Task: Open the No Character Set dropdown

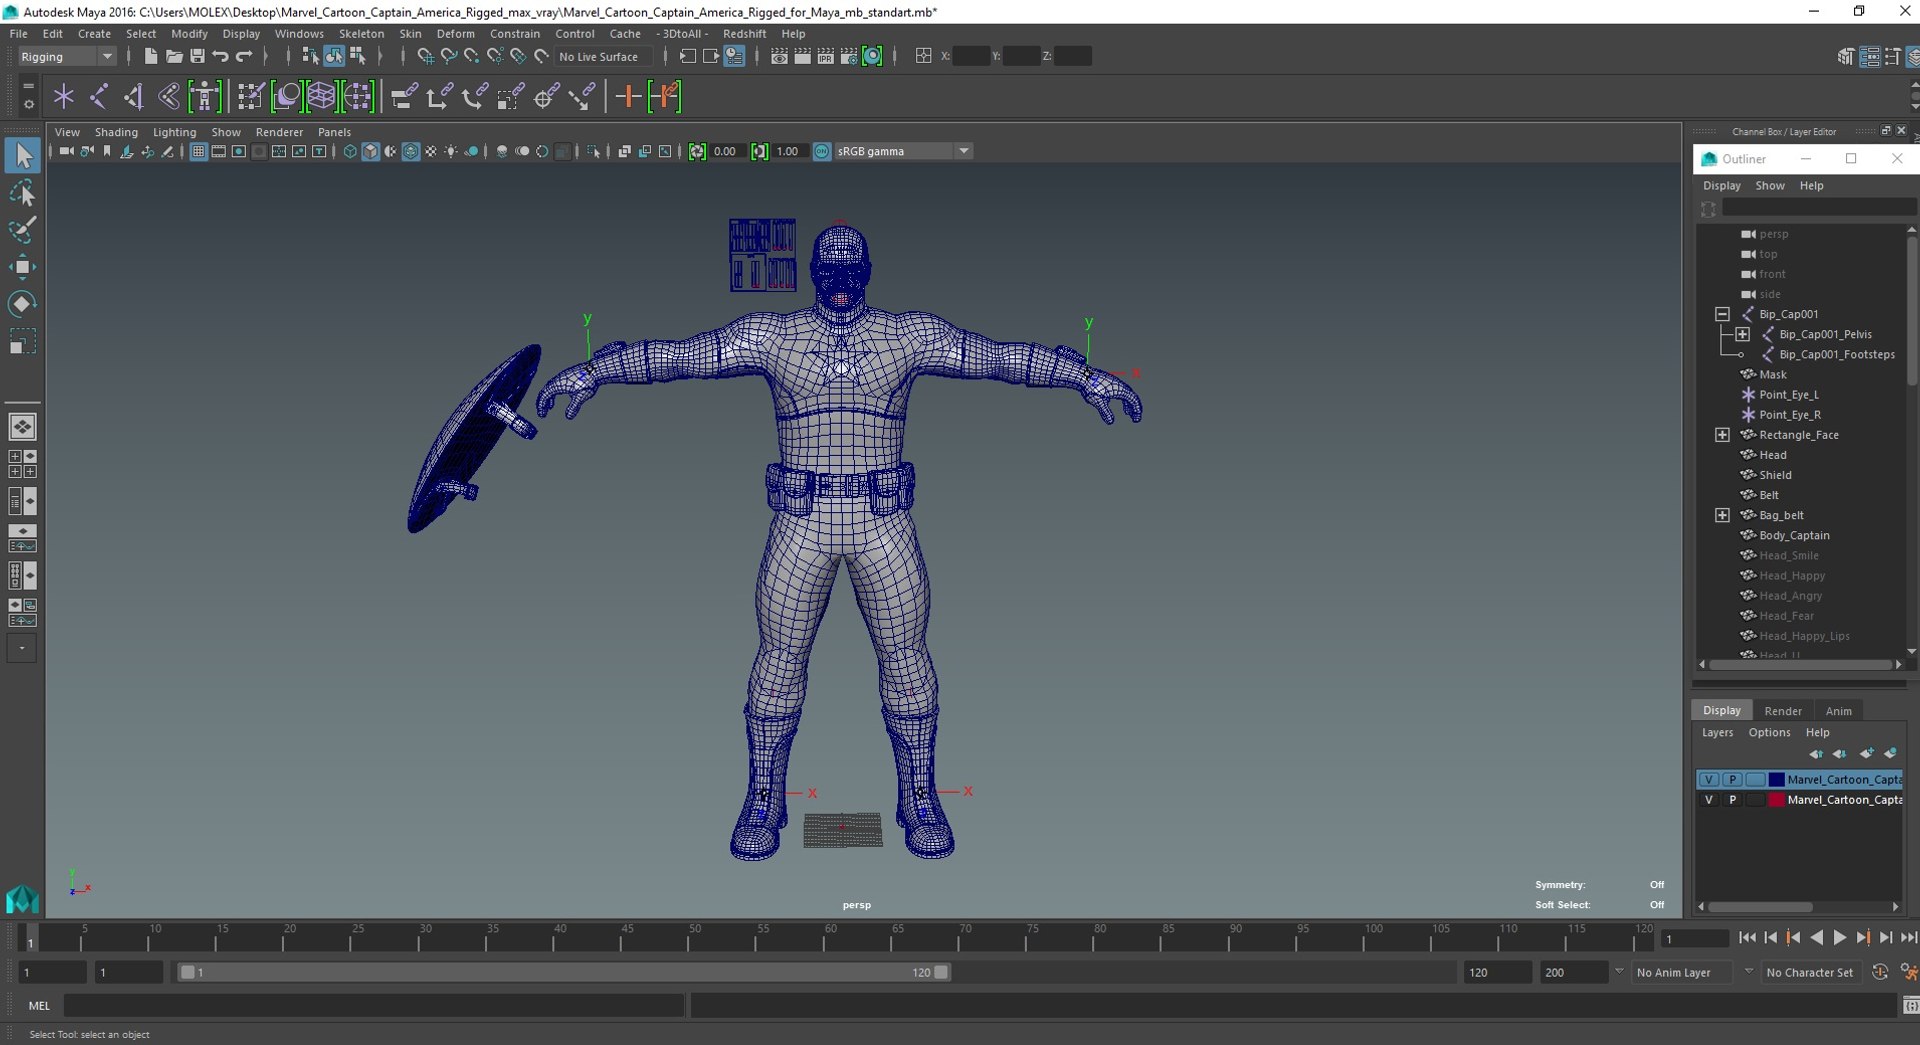Action: (1810, 972)
